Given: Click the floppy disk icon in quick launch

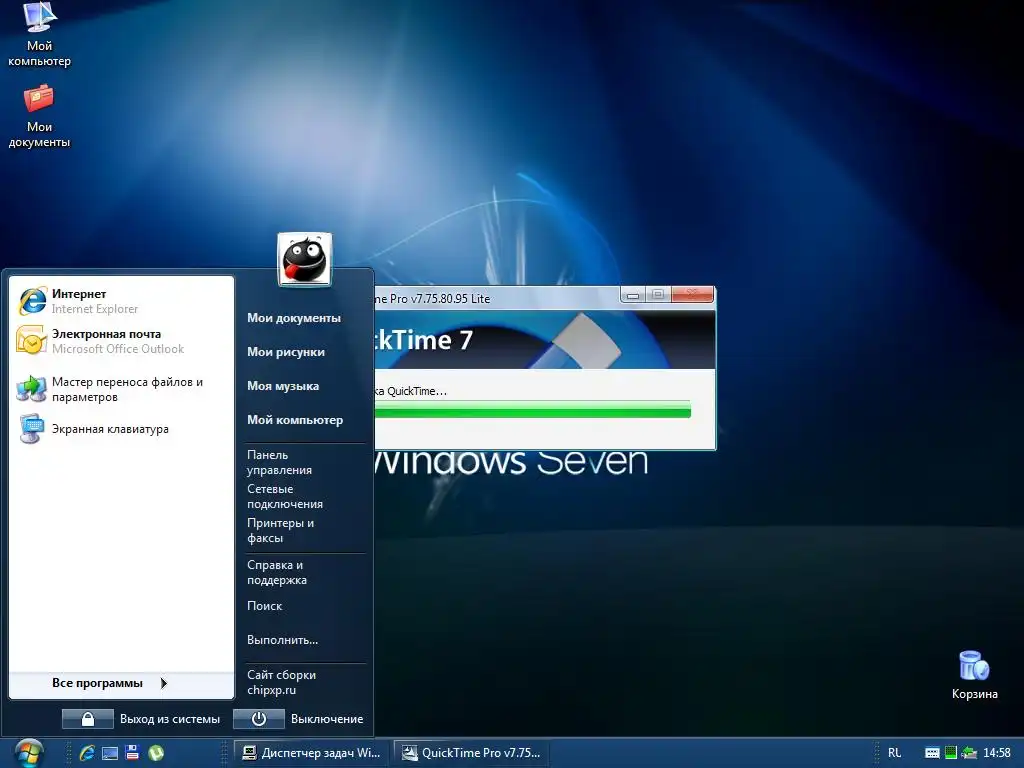Looking at the screenshot, I should [x=133, y=753].
